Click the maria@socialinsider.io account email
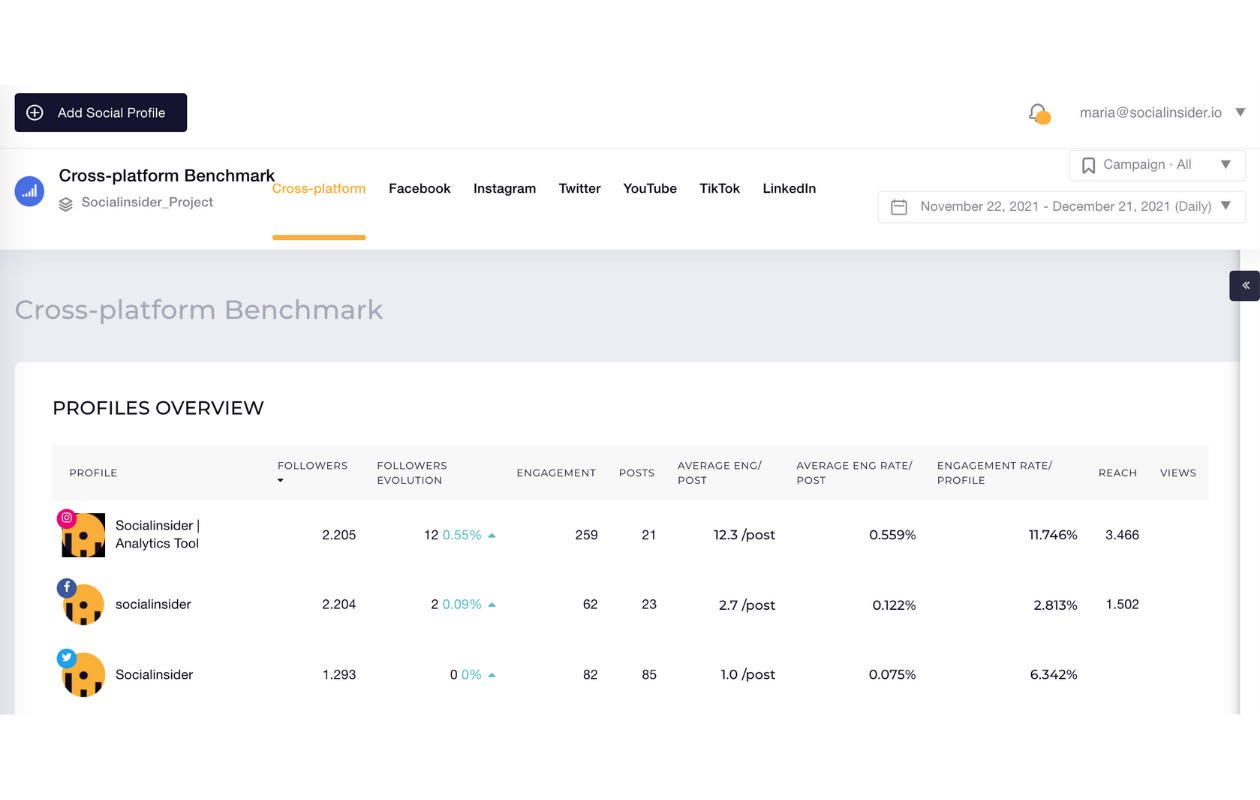The height and width of the screenshot is (800, 1260). [x=1151, y=113]
